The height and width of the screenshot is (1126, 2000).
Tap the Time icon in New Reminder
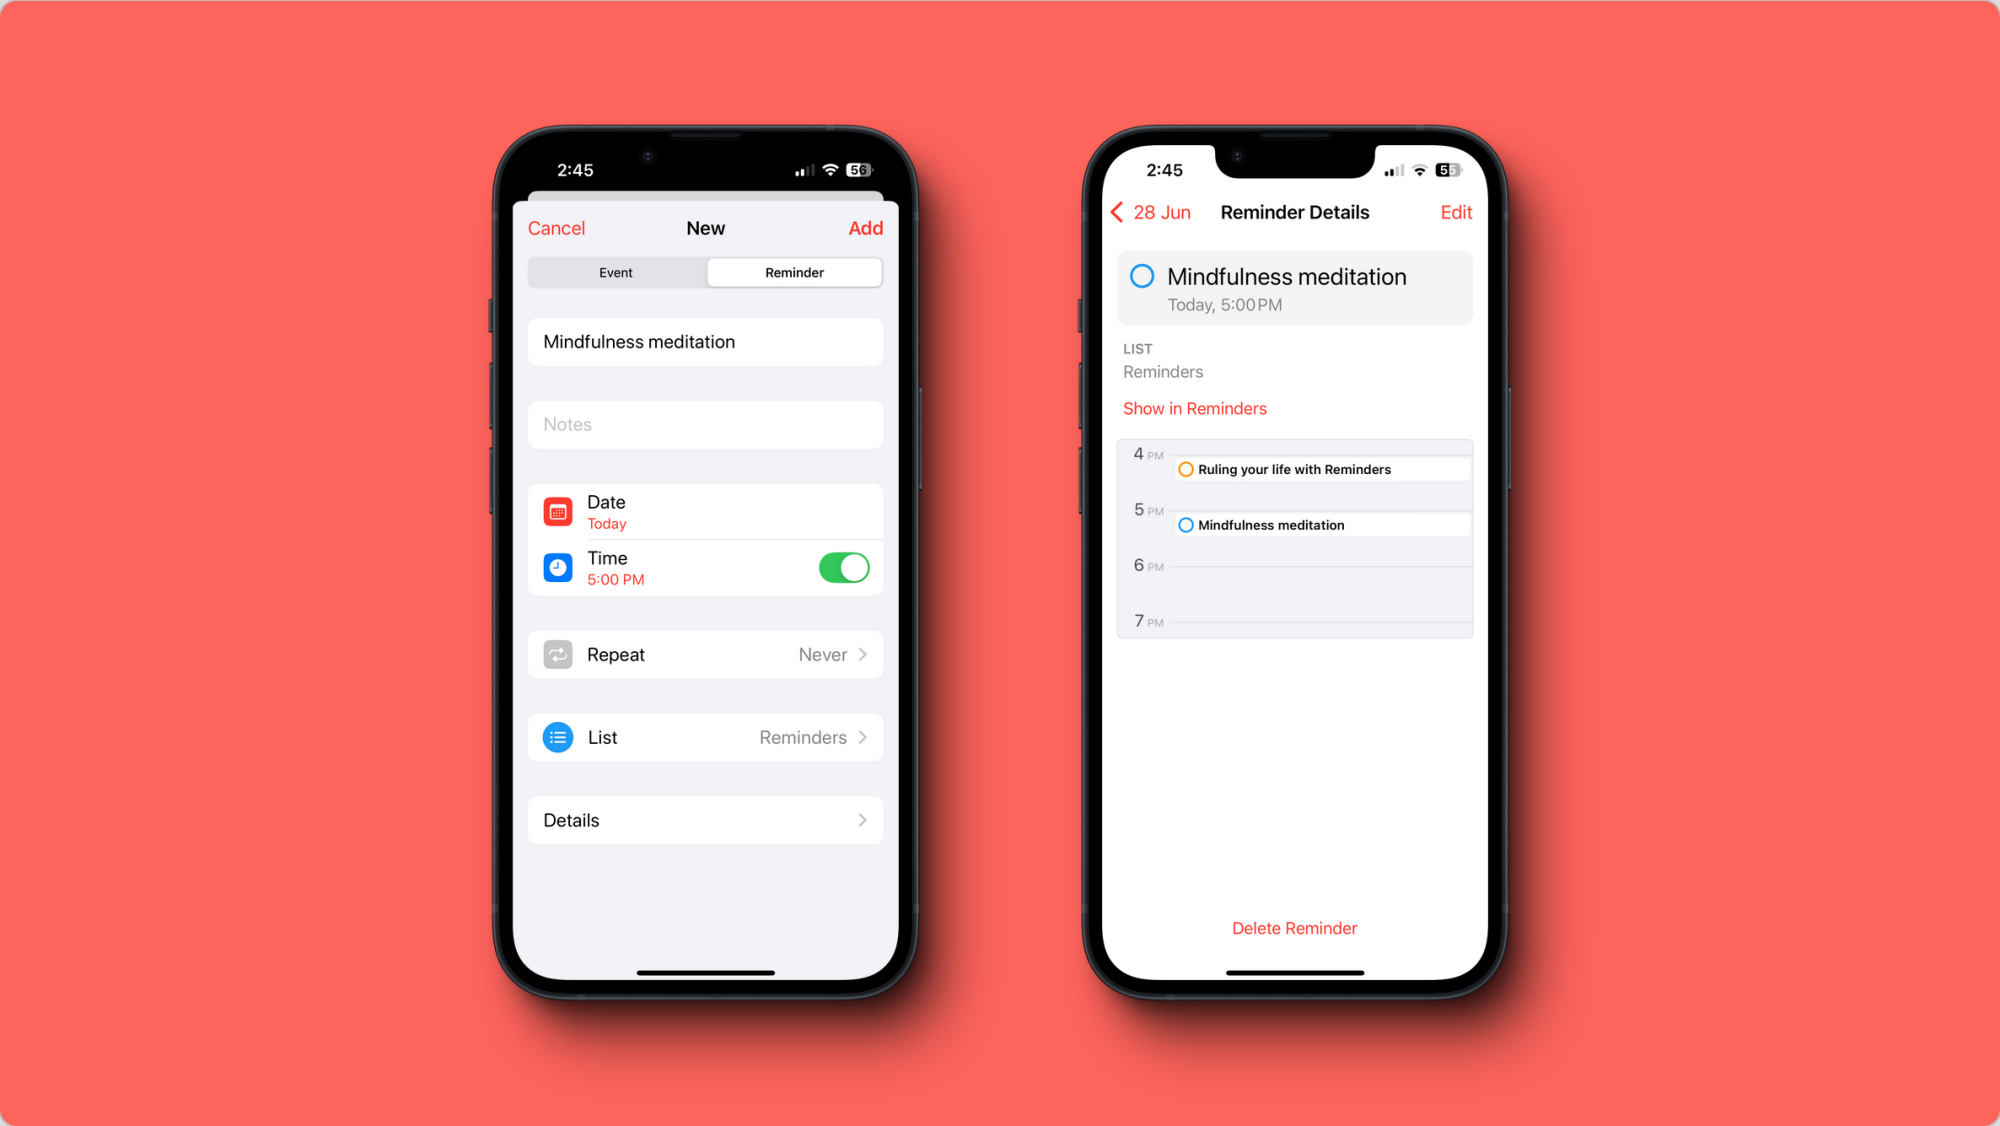click(x=558, y=567)
